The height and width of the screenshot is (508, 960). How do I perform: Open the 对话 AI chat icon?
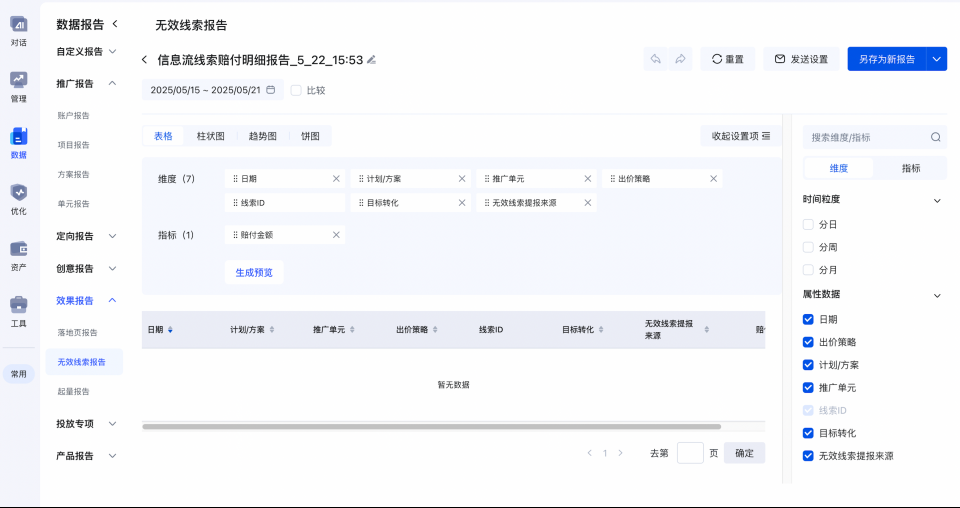(18, 24)
